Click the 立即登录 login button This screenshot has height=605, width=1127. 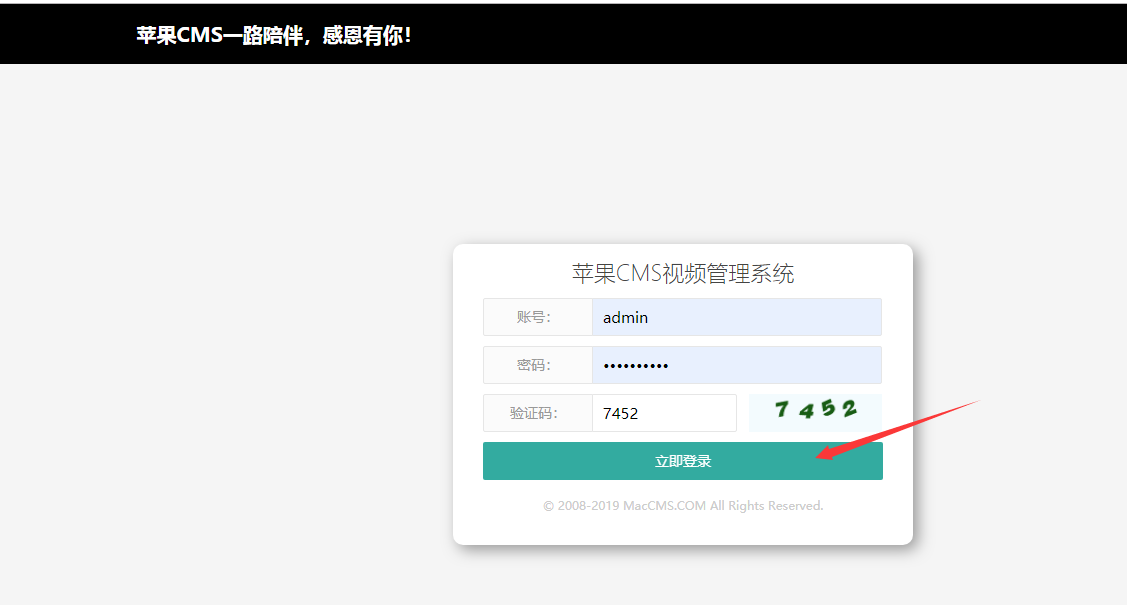[x=683, y=461]
